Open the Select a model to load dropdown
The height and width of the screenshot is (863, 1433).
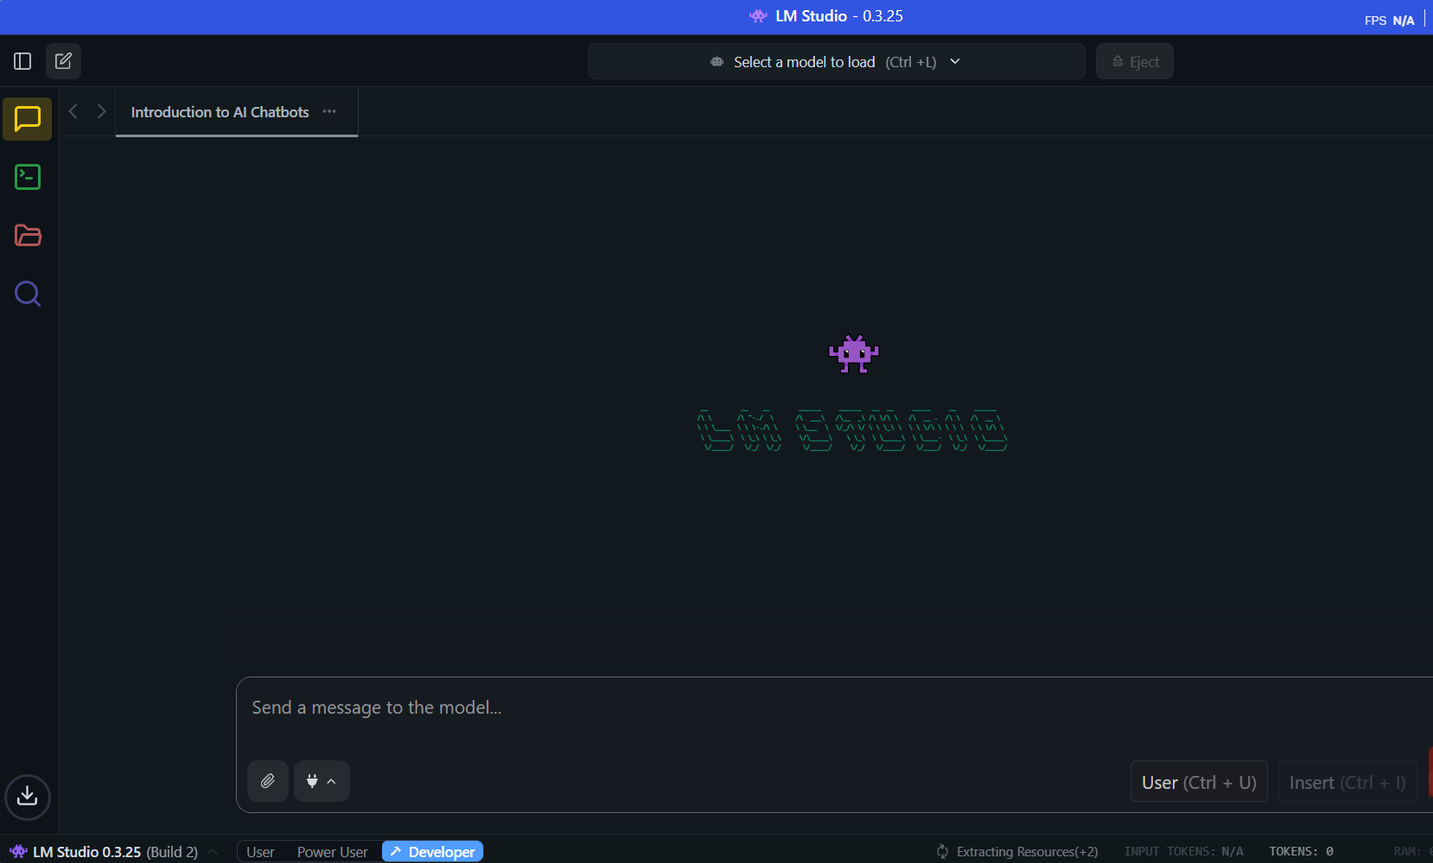[836, 62]
